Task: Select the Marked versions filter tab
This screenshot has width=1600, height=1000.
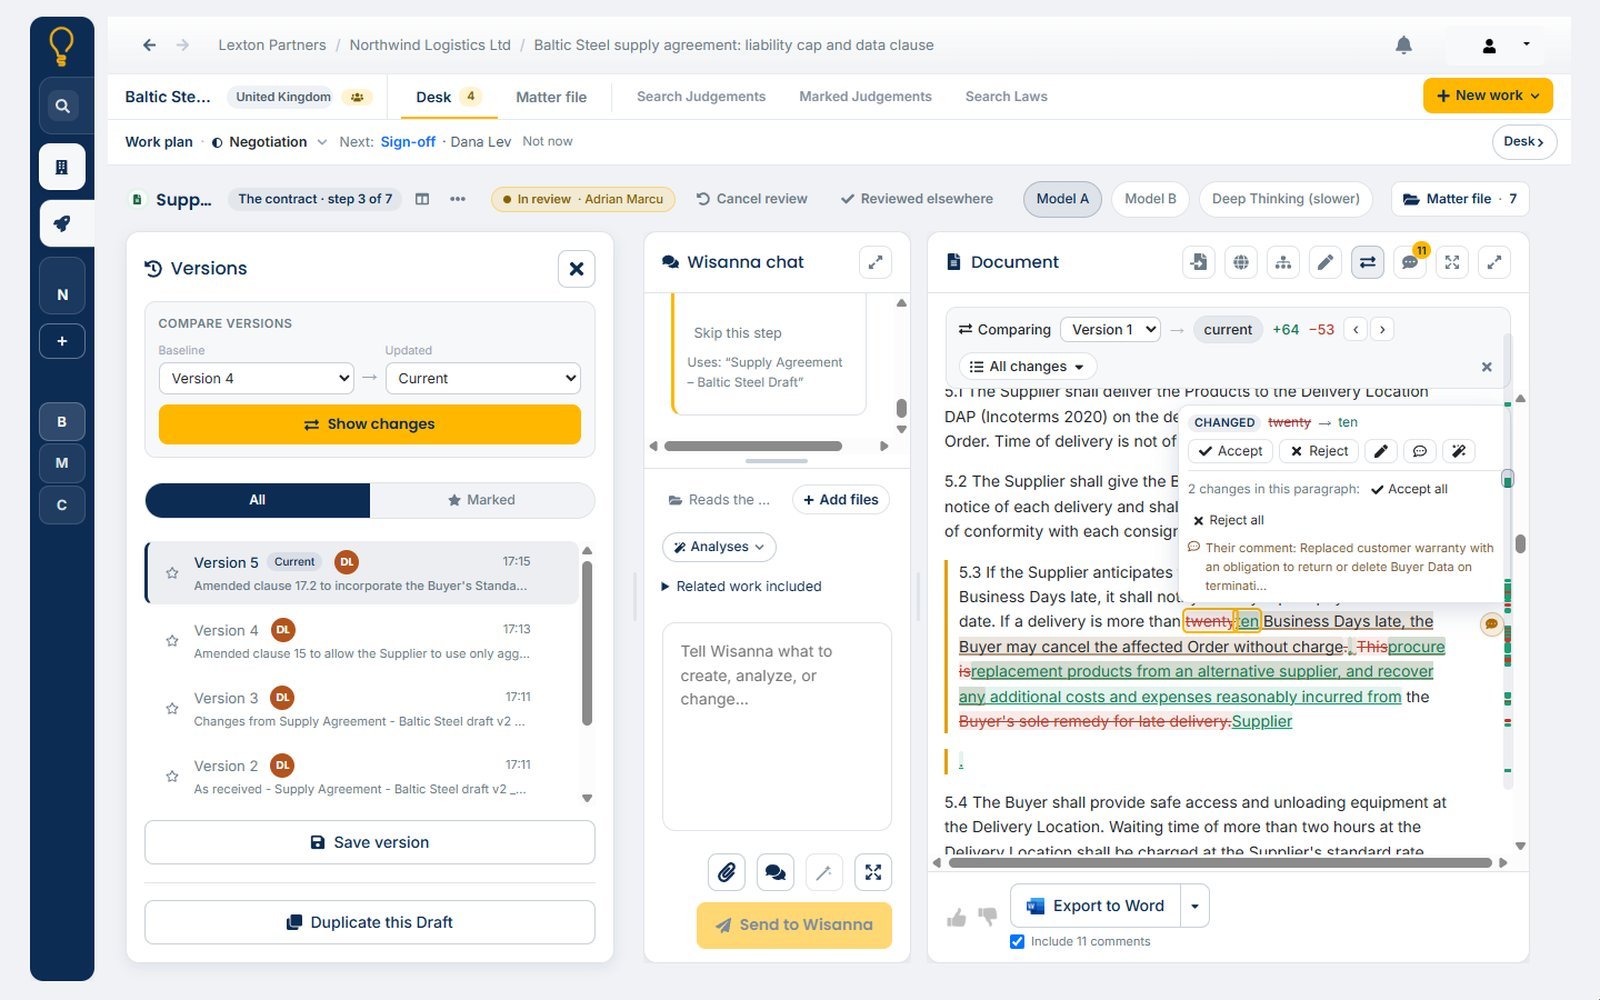Action: tap(482, 500)
